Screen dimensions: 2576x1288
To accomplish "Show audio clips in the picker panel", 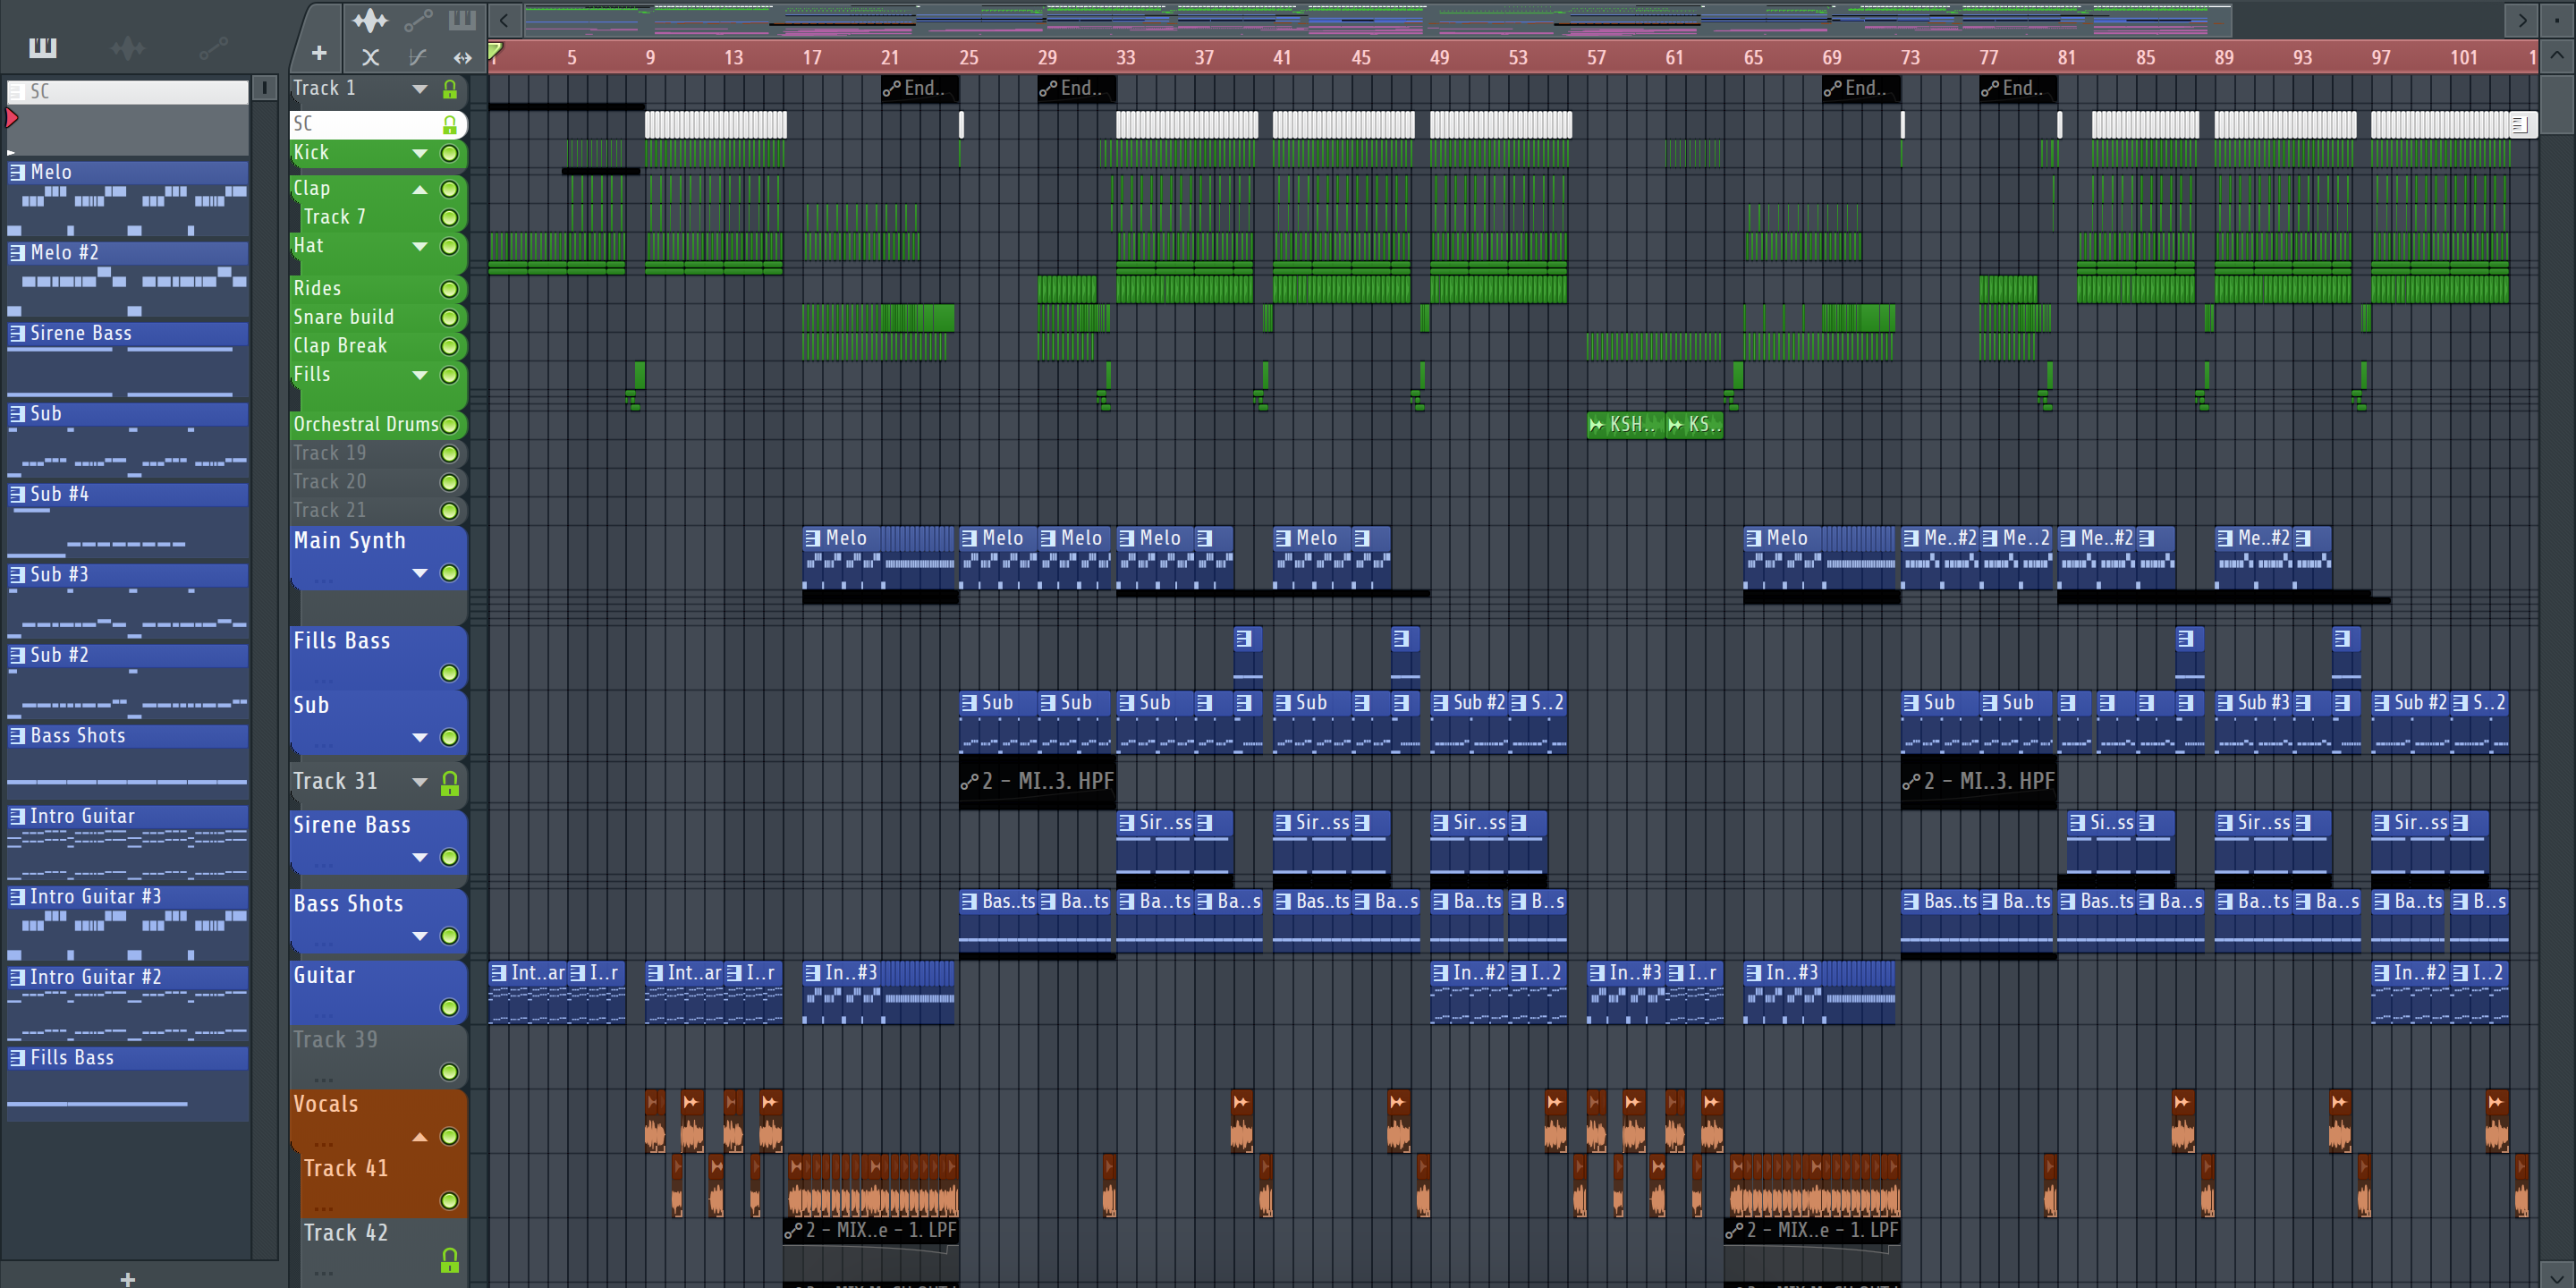I will 127,47.
